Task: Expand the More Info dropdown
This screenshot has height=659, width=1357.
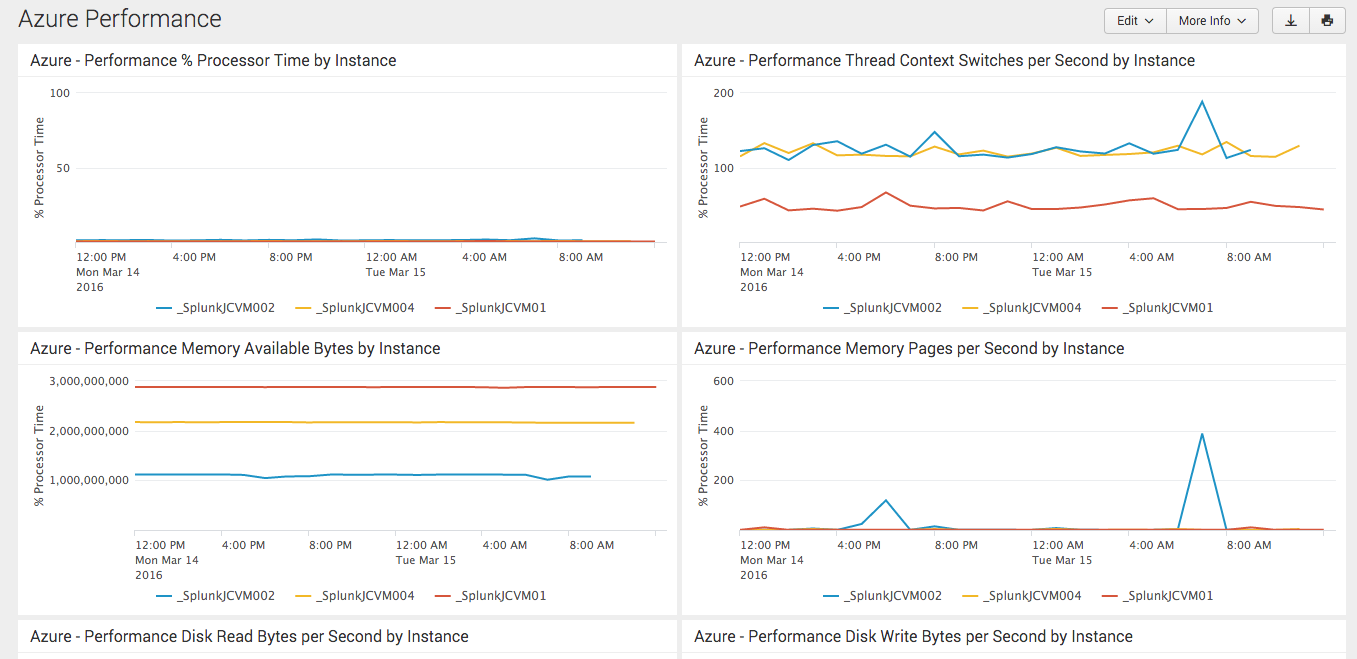Action: pos(1212,21)
